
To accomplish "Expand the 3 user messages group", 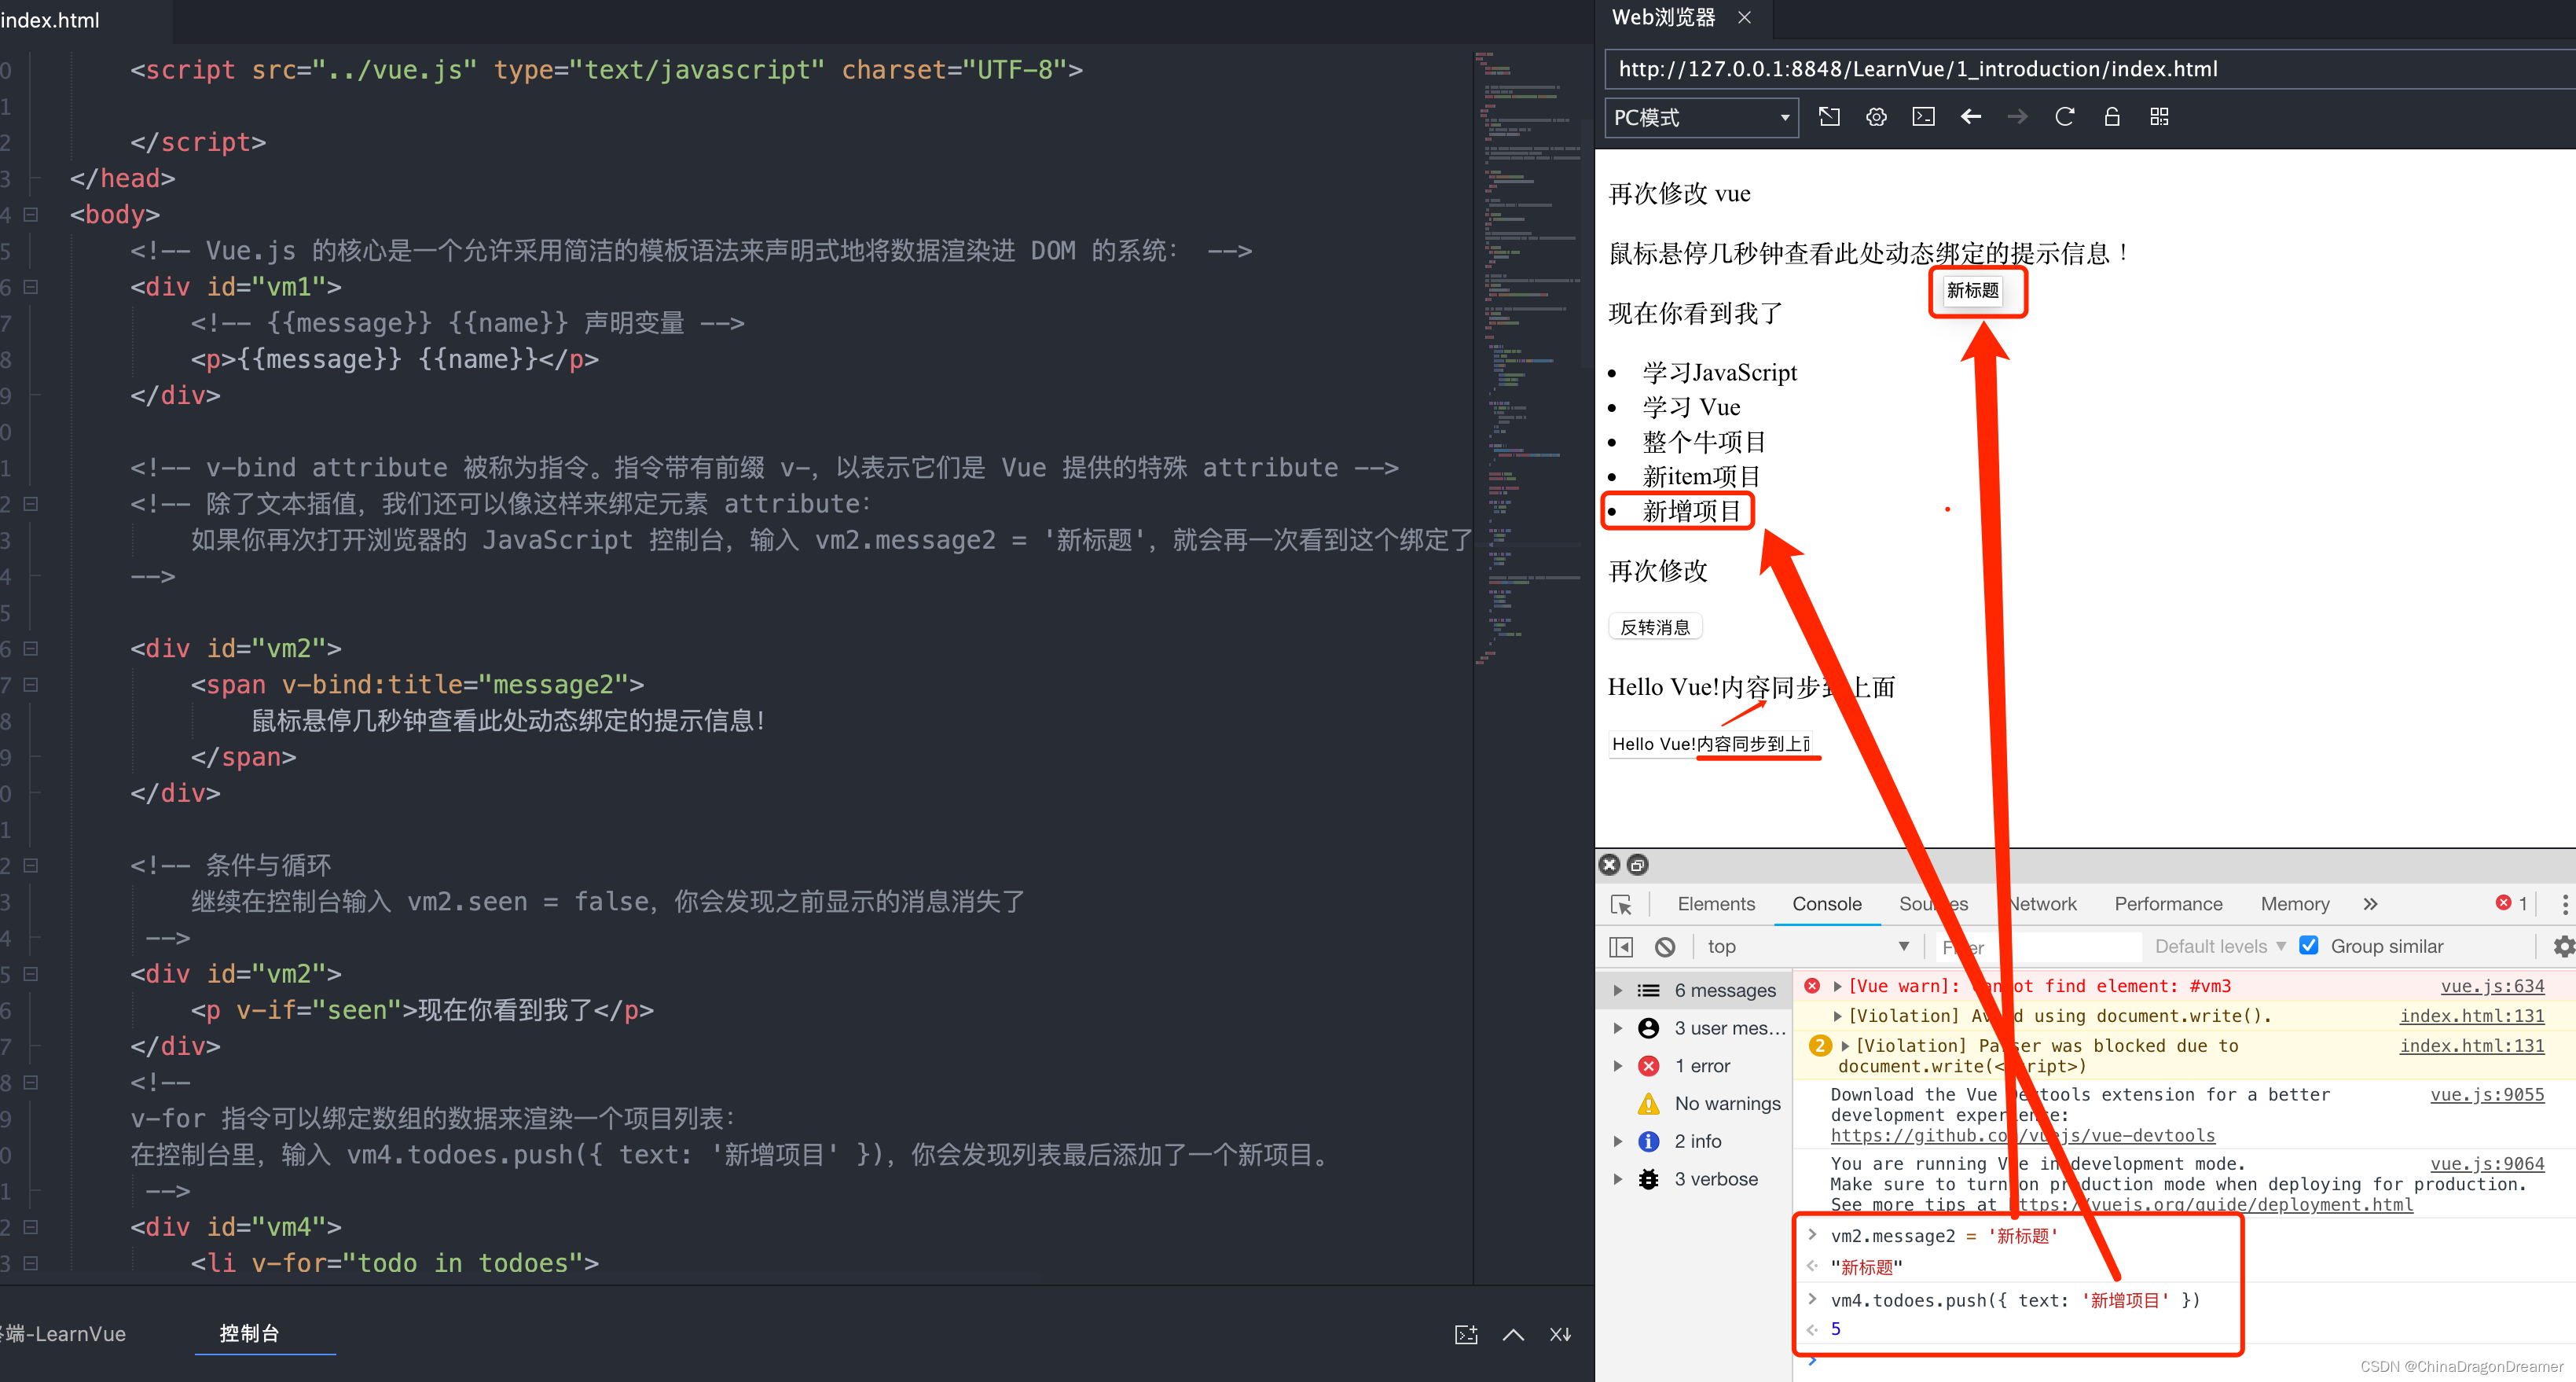I will click(1618, 1028).
